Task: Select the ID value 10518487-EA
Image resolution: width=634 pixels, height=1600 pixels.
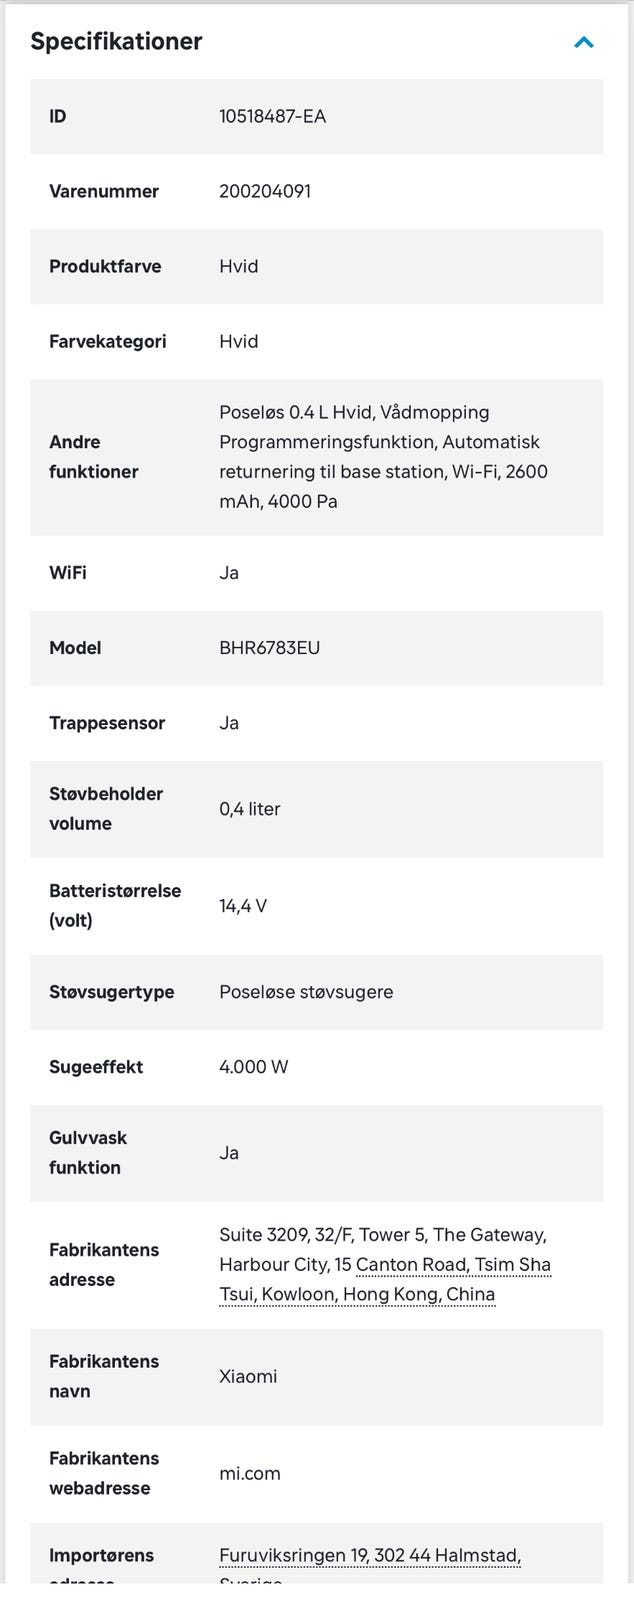Action: tap(272, 117)
